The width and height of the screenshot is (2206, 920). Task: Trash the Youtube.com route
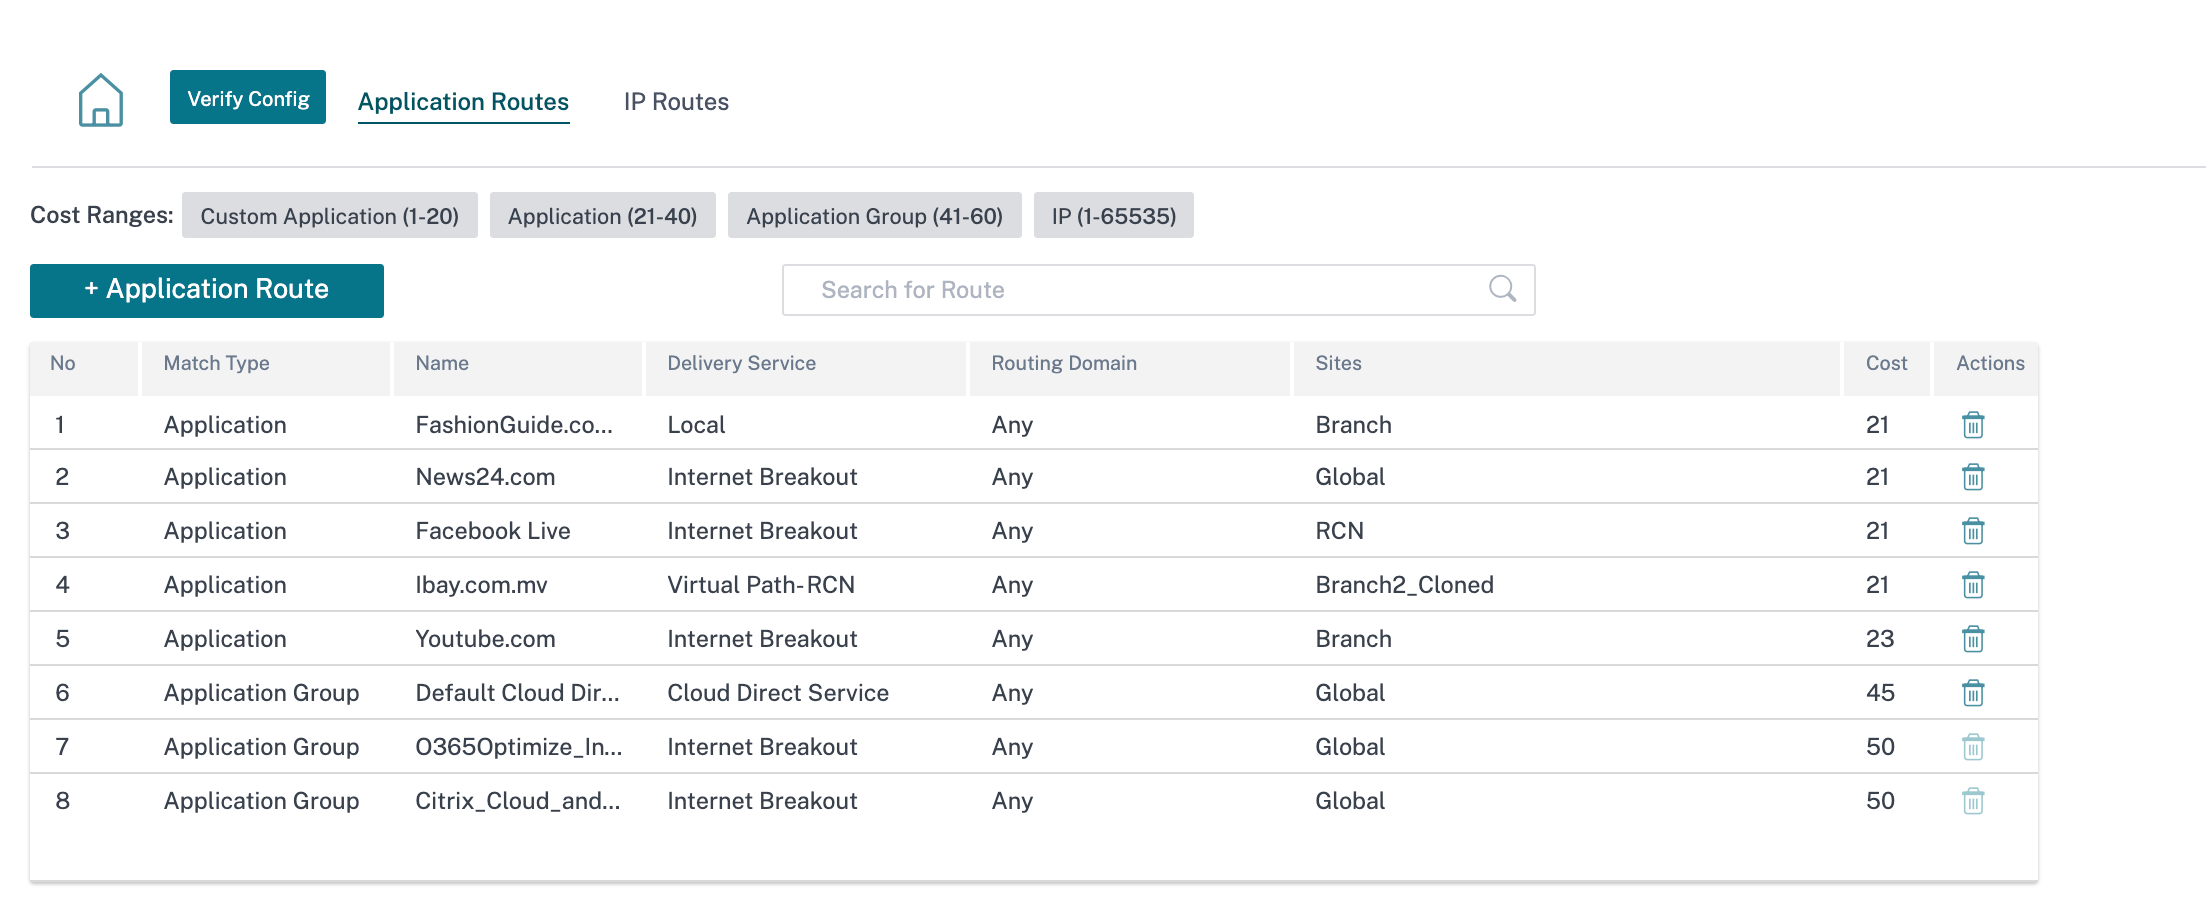[x=1973, y=639]
